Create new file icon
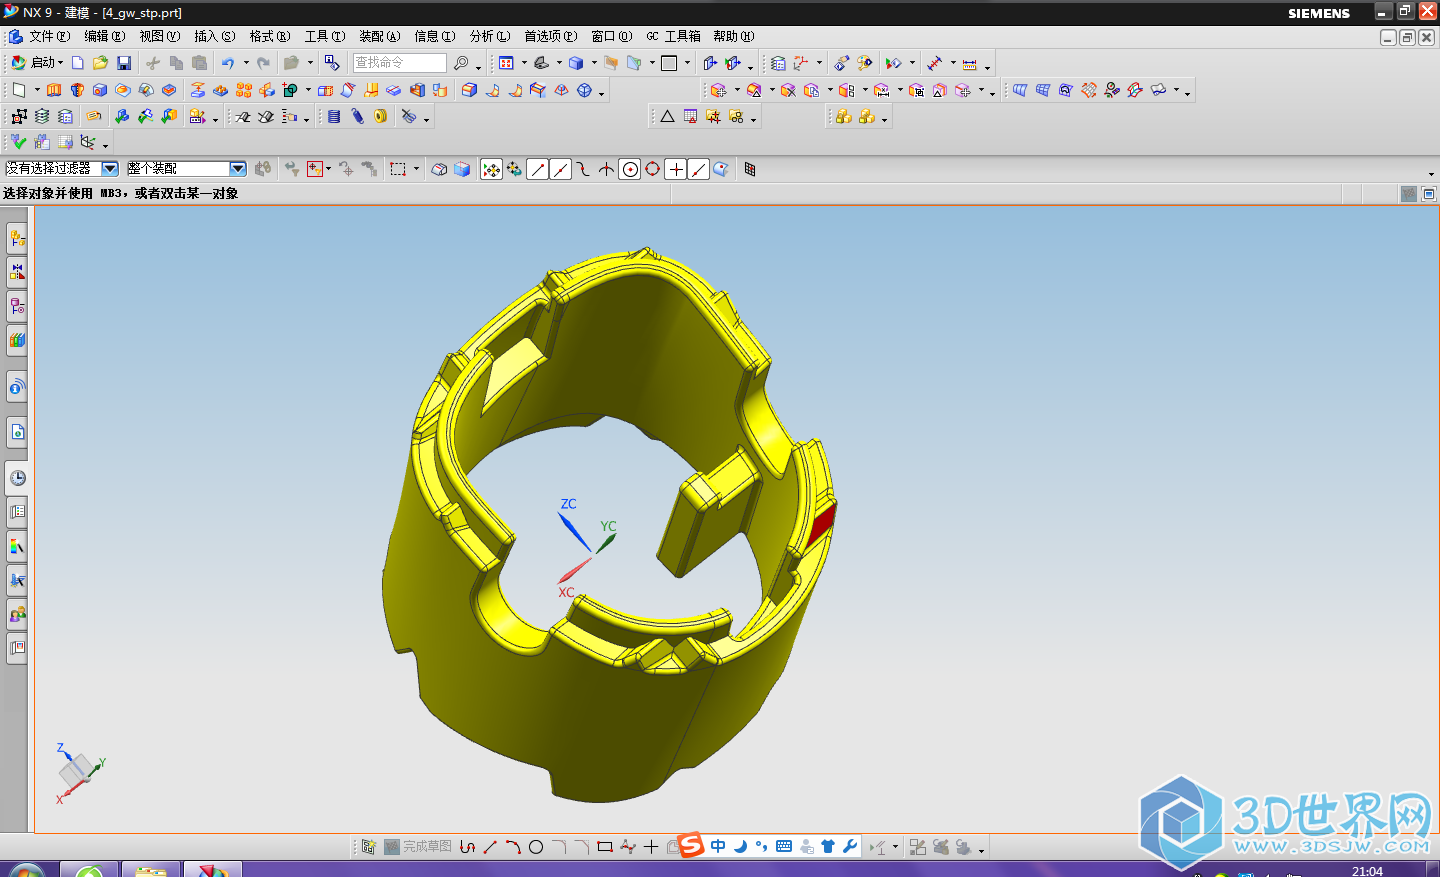Image resolution: width=1440 pixels, height=877 pixels. click(x=78, y=63)
